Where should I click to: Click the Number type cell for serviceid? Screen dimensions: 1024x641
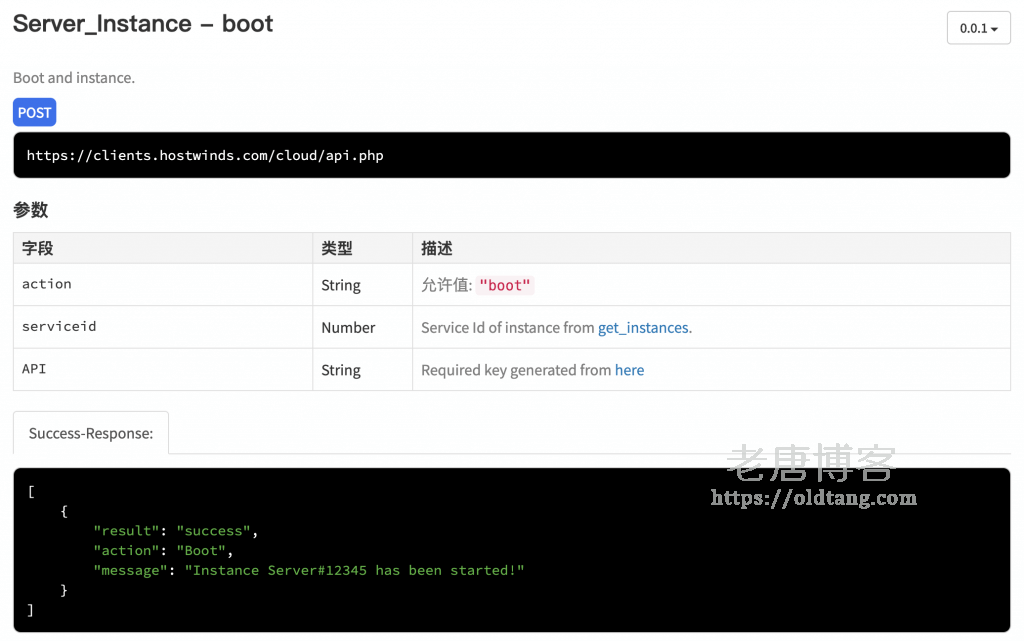tap(348, 328)
